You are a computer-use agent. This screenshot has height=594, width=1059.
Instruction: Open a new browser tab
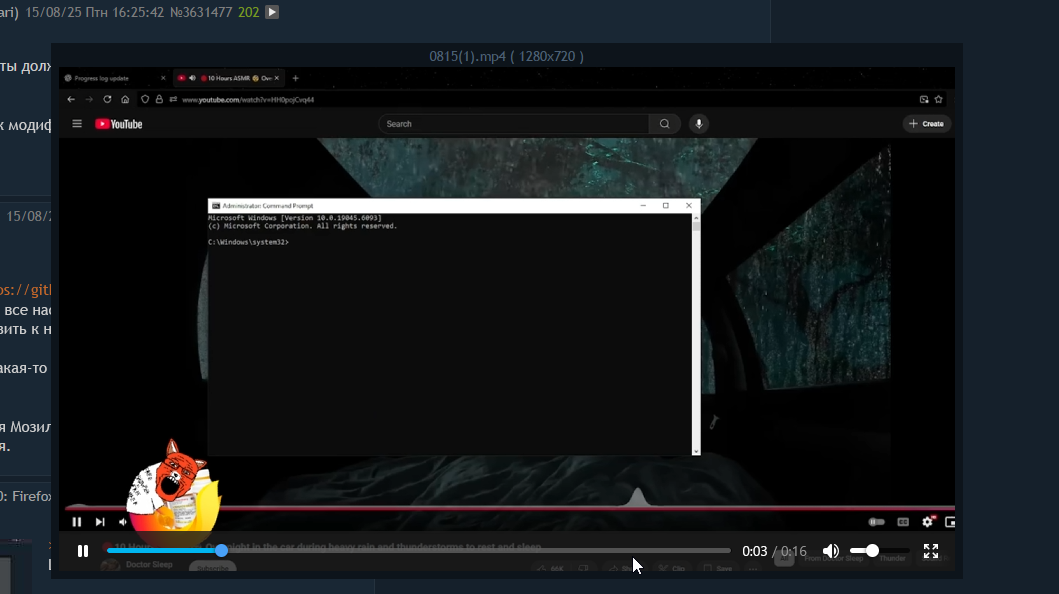point(295,78)
